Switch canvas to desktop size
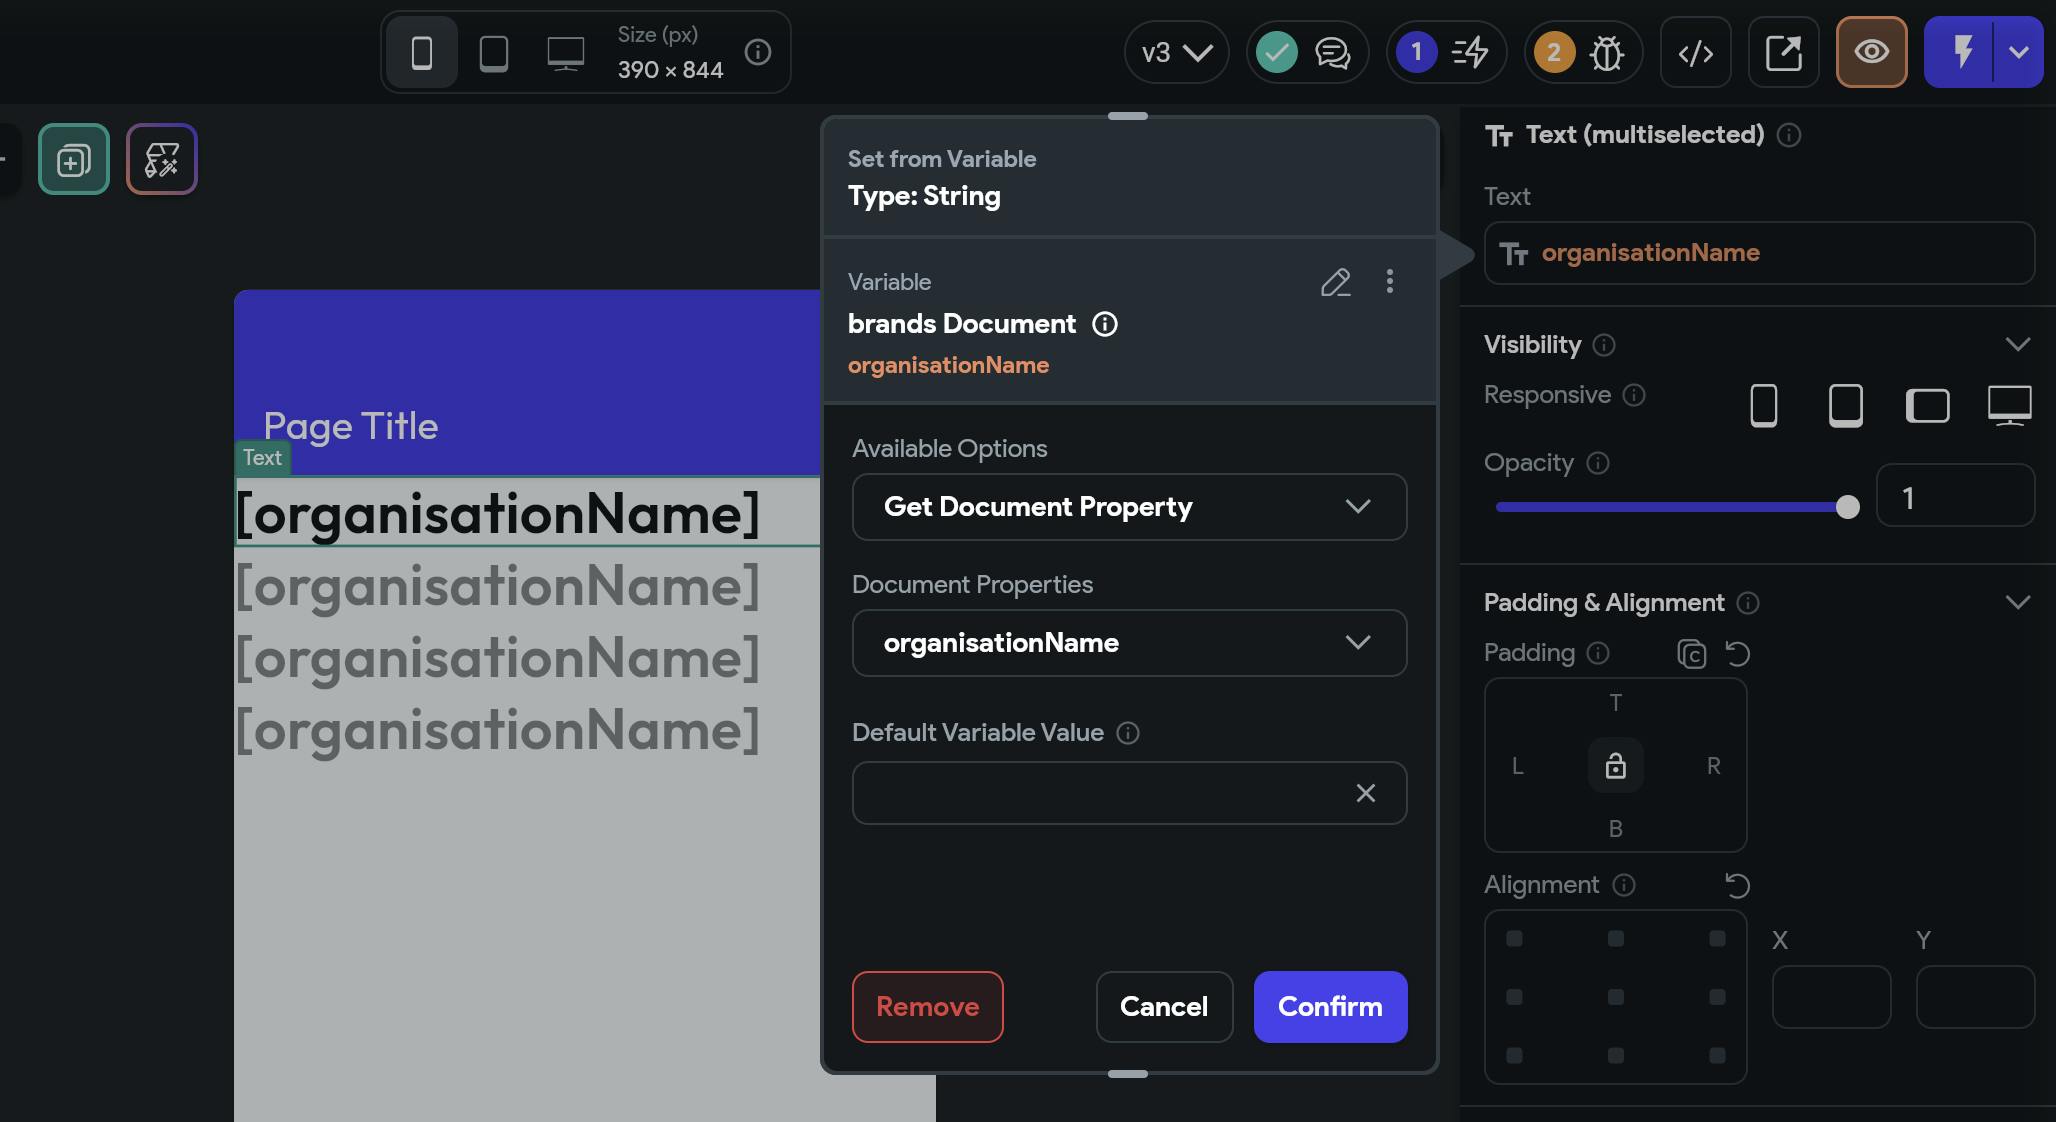The height and width of the screenshot is (1122, 2056). pos(566,52)
